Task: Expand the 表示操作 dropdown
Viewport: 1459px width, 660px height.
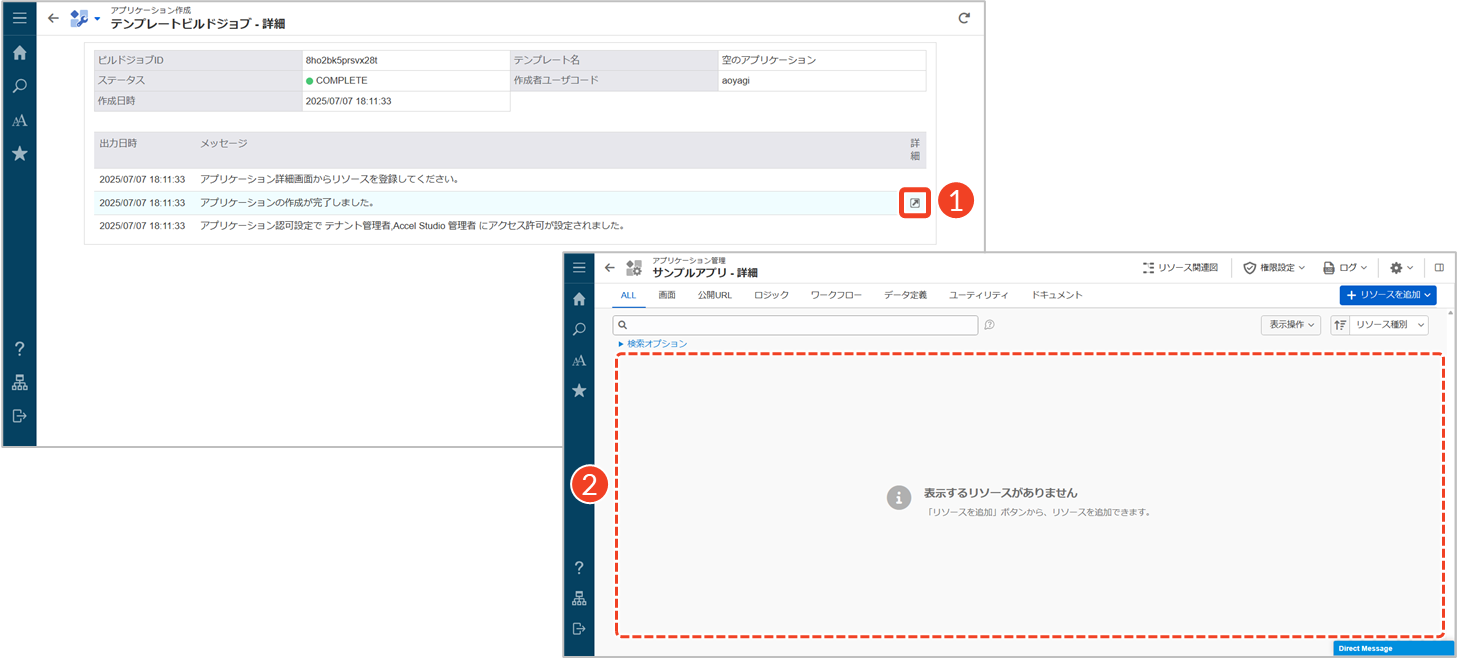Action: [x=1291, y=325]
